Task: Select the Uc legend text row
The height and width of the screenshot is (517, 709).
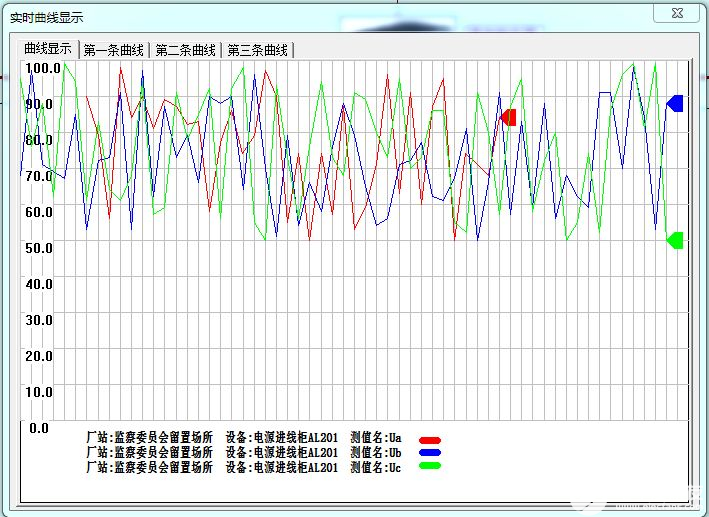Action: (244, 467)
